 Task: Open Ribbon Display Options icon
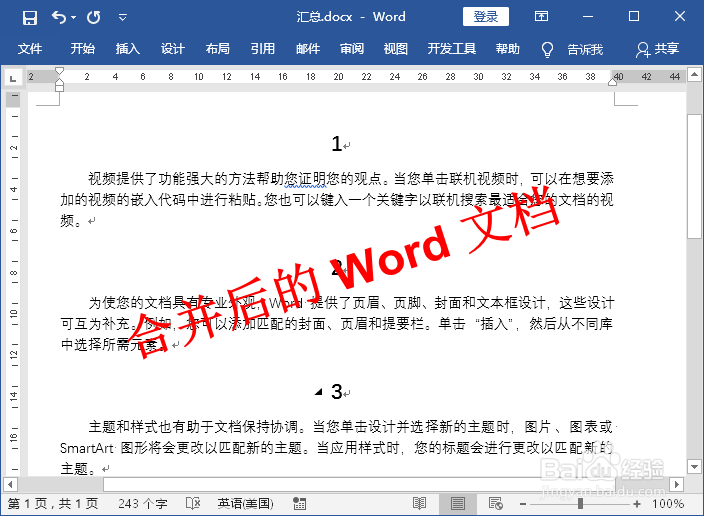[x=541, y=17]
